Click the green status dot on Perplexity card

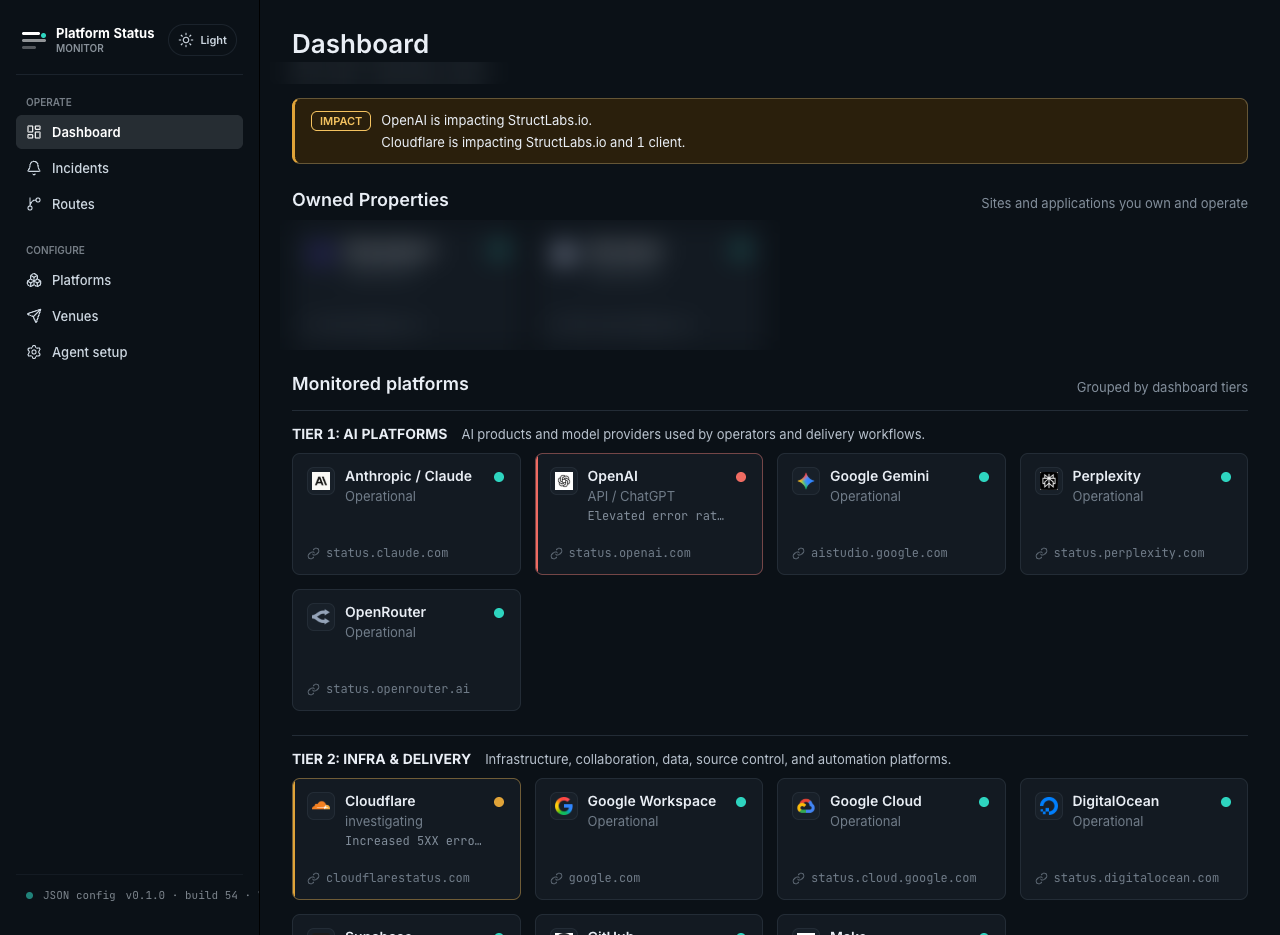click(1226, 477)
